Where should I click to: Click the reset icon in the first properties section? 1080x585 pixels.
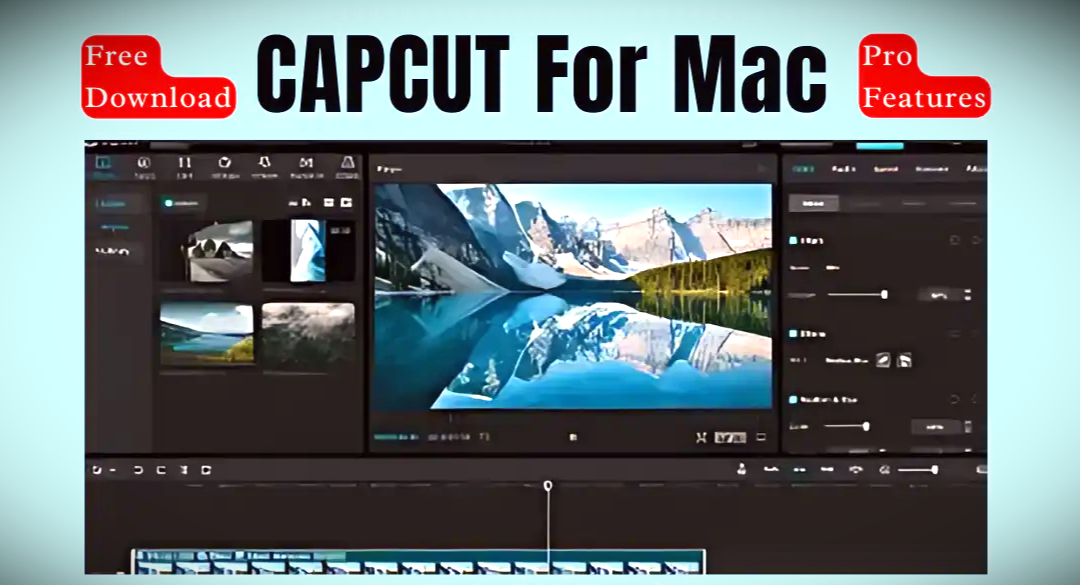click(955, 240)
